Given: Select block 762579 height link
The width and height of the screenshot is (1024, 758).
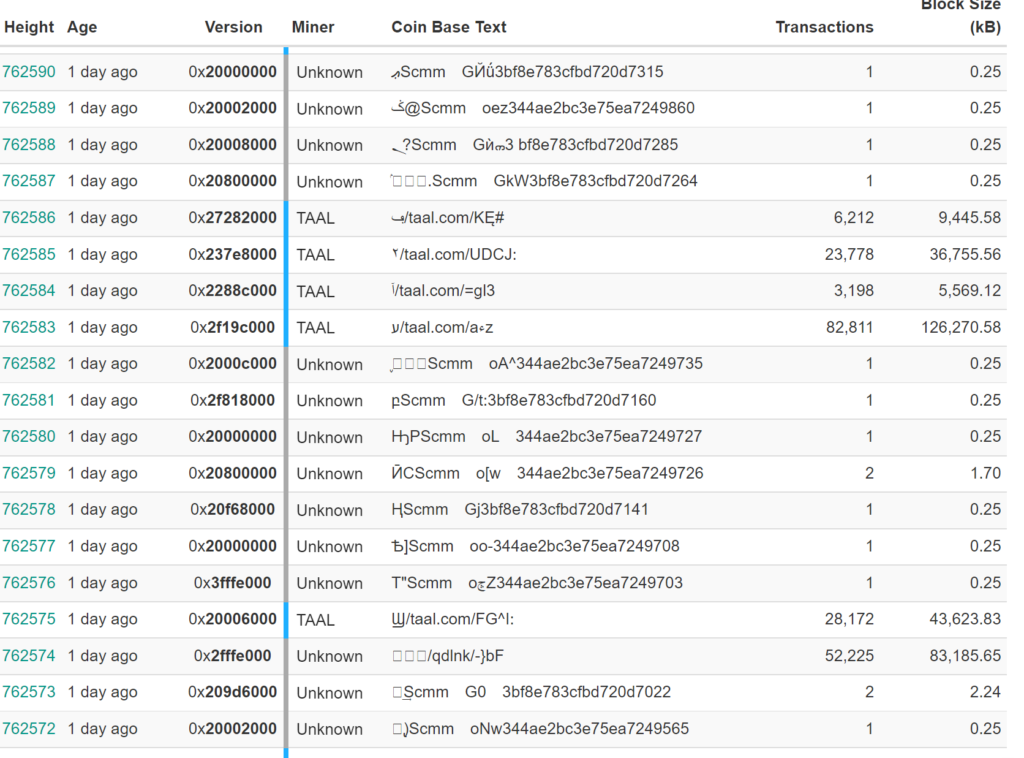Looking at the screenshot, I should 29,473.
